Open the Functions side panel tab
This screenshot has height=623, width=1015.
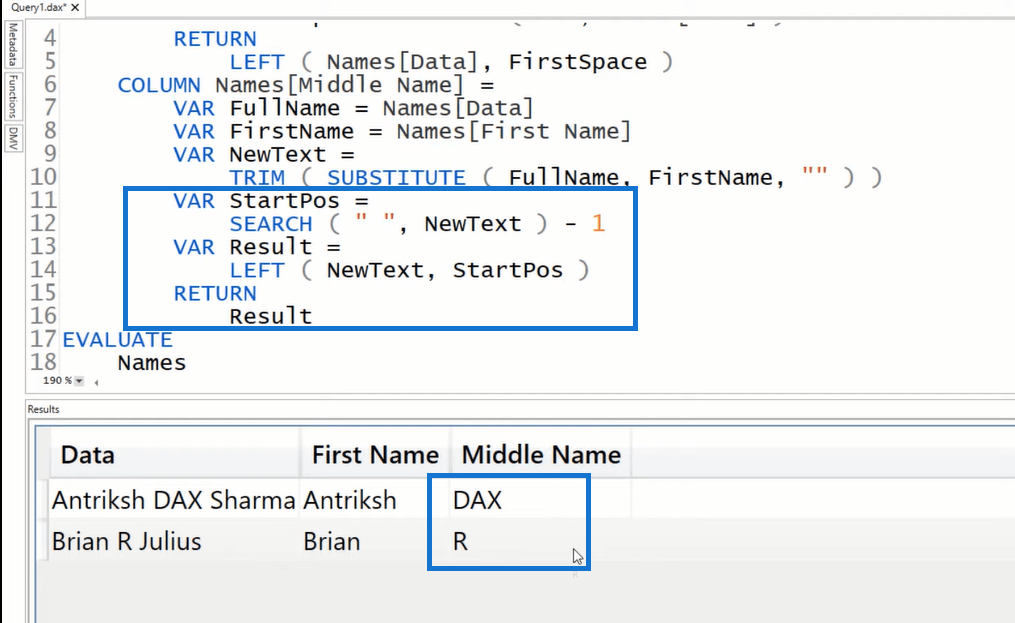(x=13, y=96)
